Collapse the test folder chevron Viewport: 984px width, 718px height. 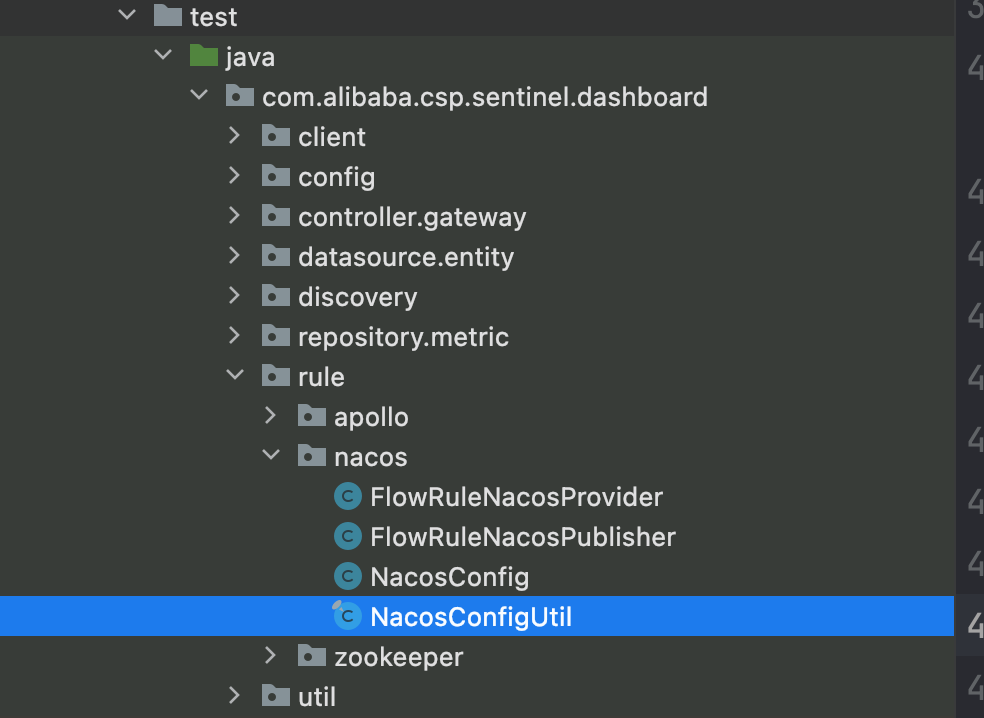point(127,14)
